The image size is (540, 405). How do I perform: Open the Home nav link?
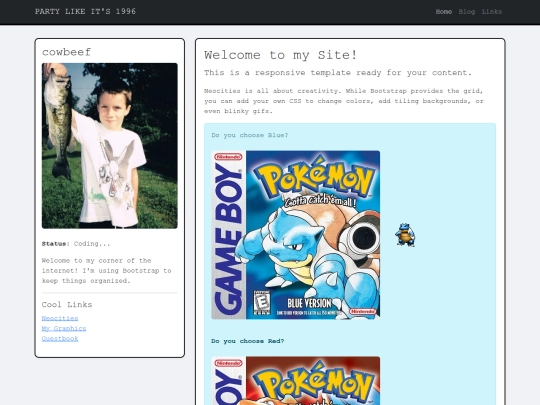point(444,12)
